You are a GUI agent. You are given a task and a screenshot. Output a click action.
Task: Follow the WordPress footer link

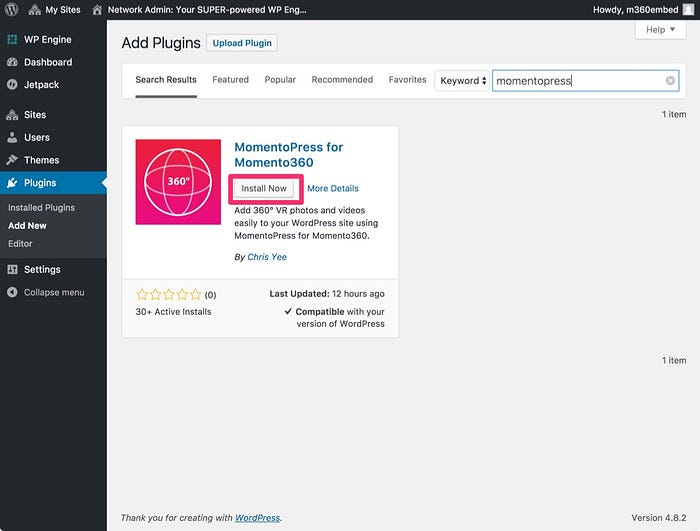pos(258,518)
